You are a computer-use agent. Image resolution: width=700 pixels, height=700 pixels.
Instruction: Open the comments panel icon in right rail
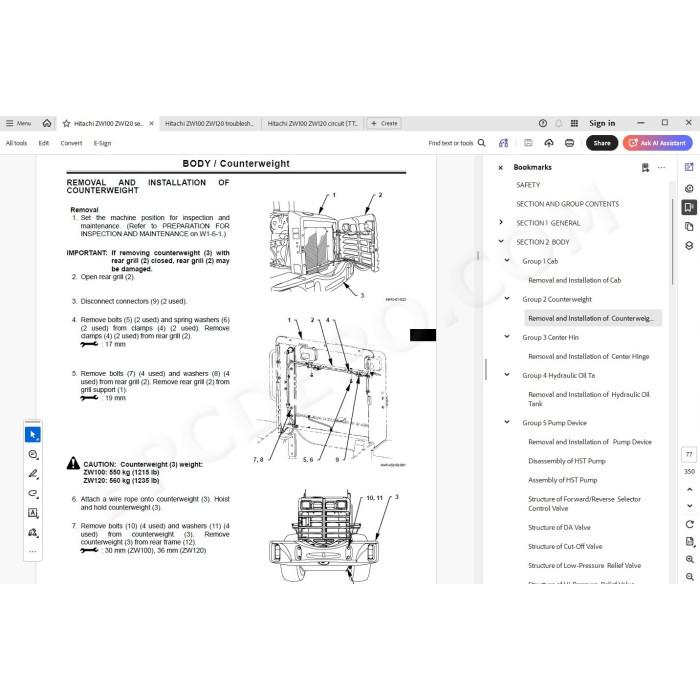coord(689,188)
